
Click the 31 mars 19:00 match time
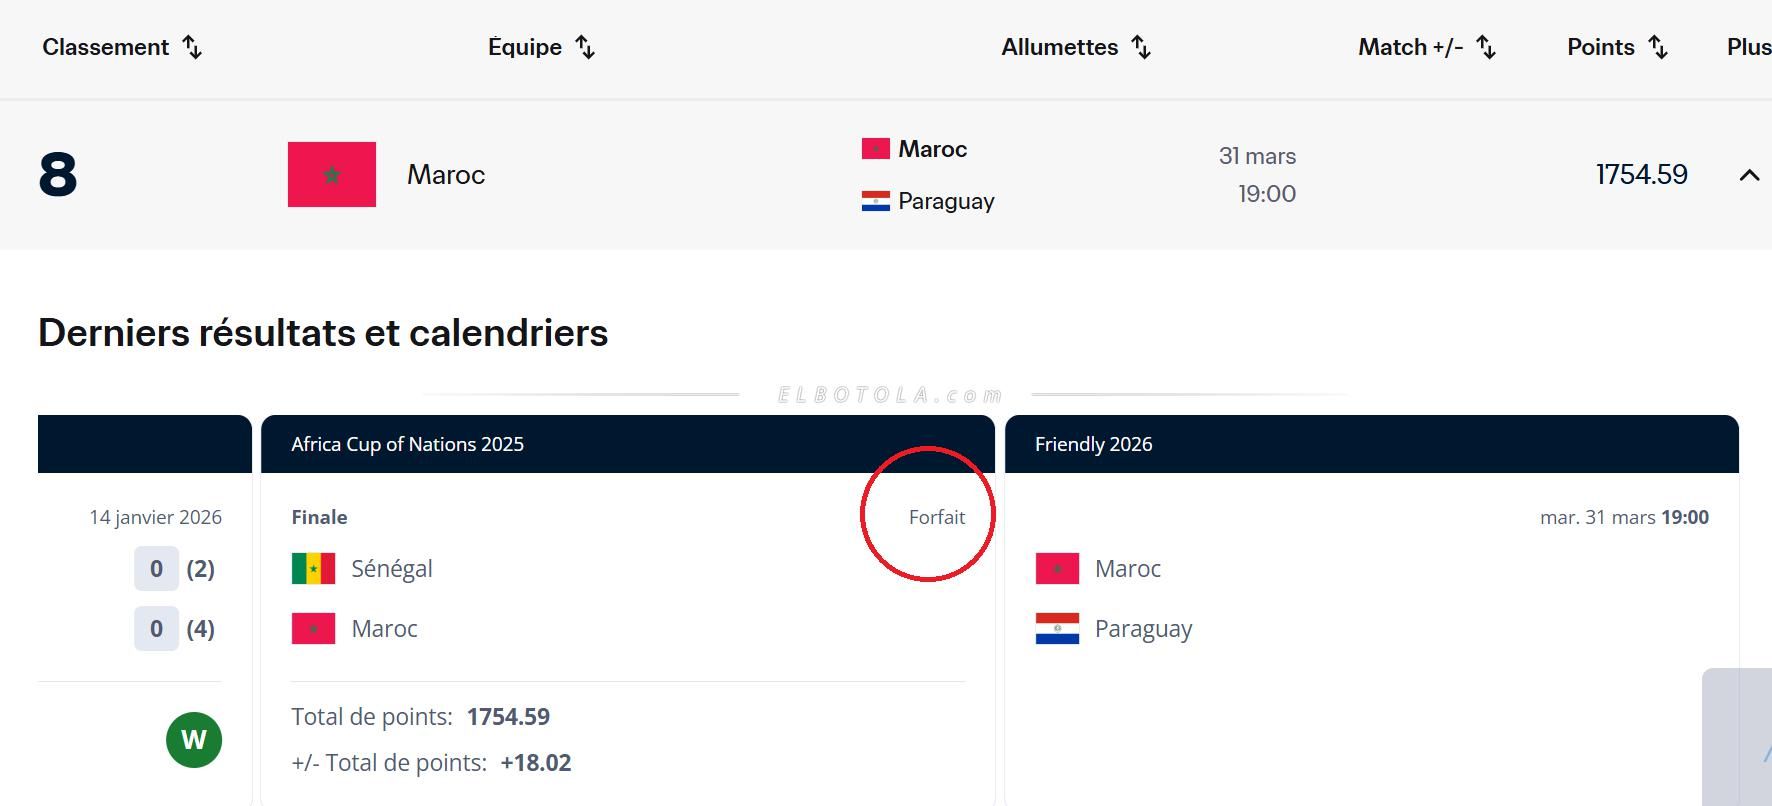coord(1257,175)
